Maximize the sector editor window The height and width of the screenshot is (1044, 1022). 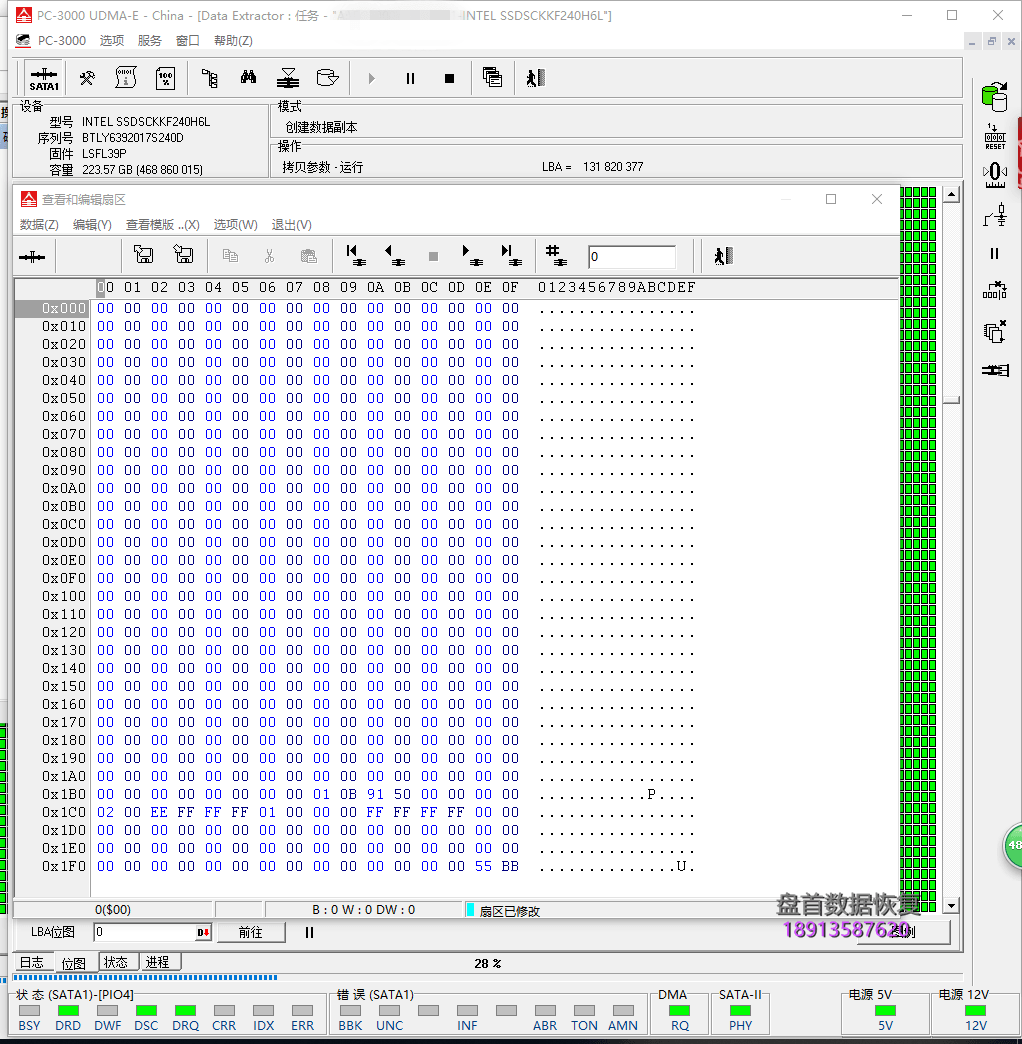coord(831,199)
